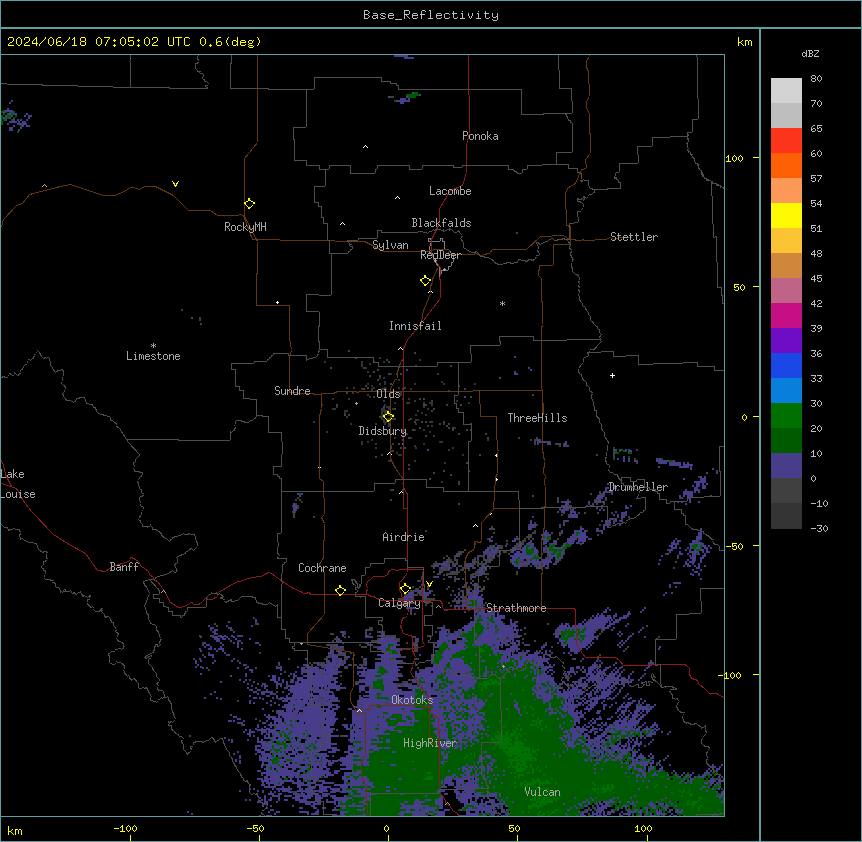This screenshot has width=862, height=842.
Task: Click the yellow marker icon near RockyMH
Action: [x=249, y=204]
